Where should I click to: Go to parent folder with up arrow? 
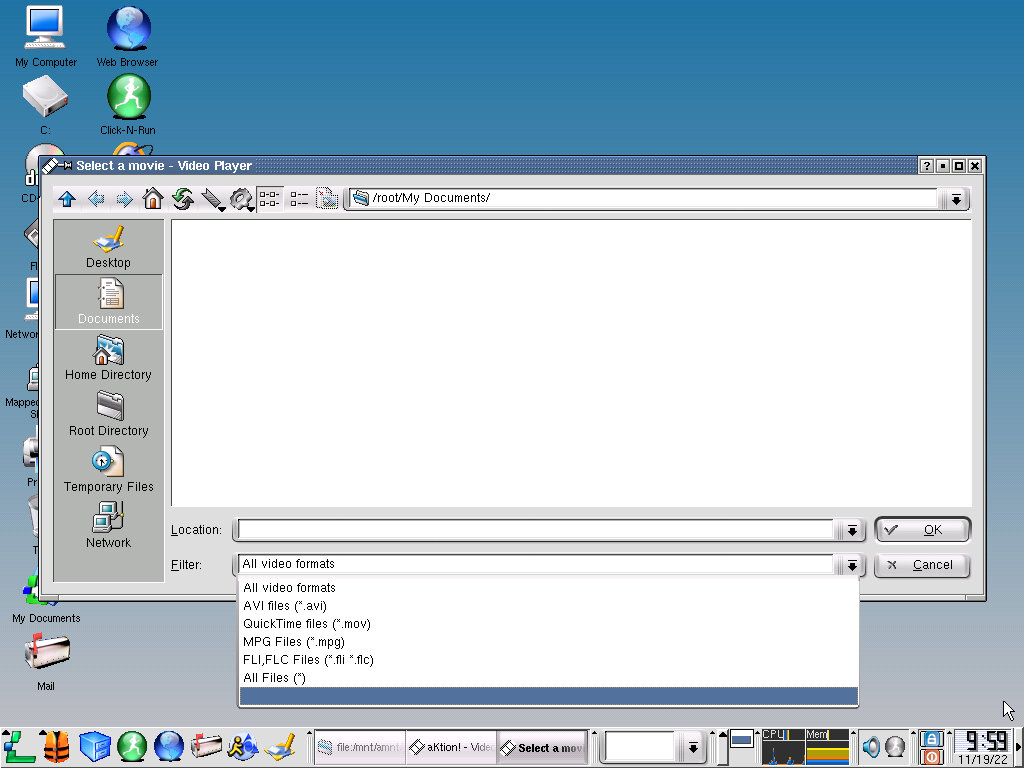pyautogui.click(x=67, y=199)
